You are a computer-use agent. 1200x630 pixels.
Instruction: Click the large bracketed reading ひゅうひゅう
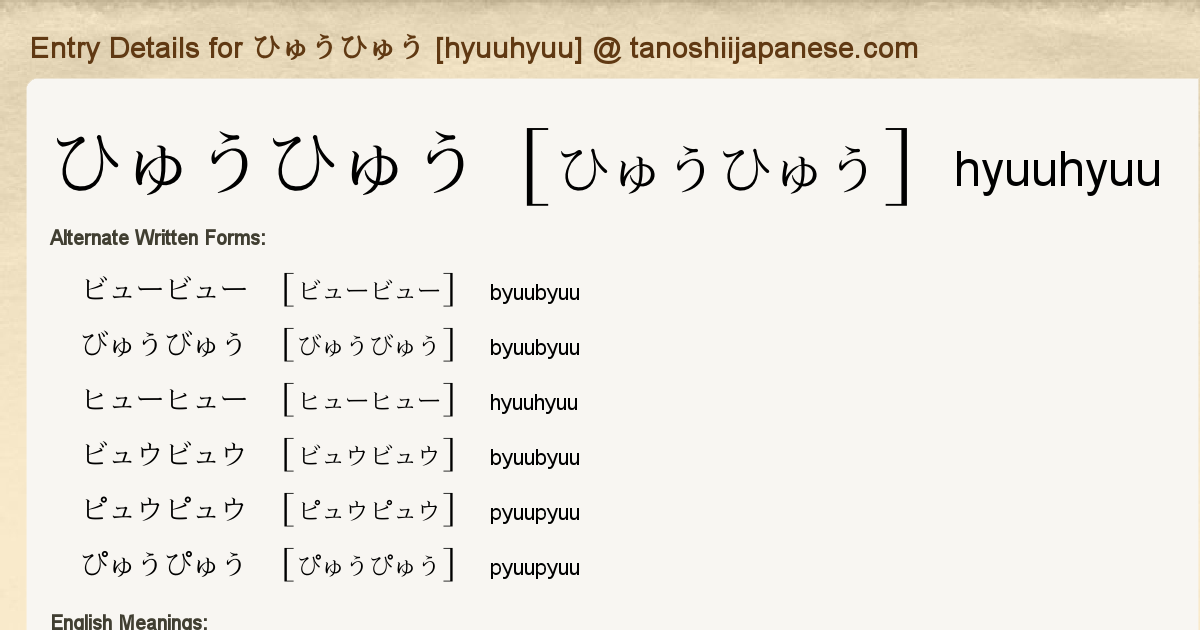[x=717, y=170]
